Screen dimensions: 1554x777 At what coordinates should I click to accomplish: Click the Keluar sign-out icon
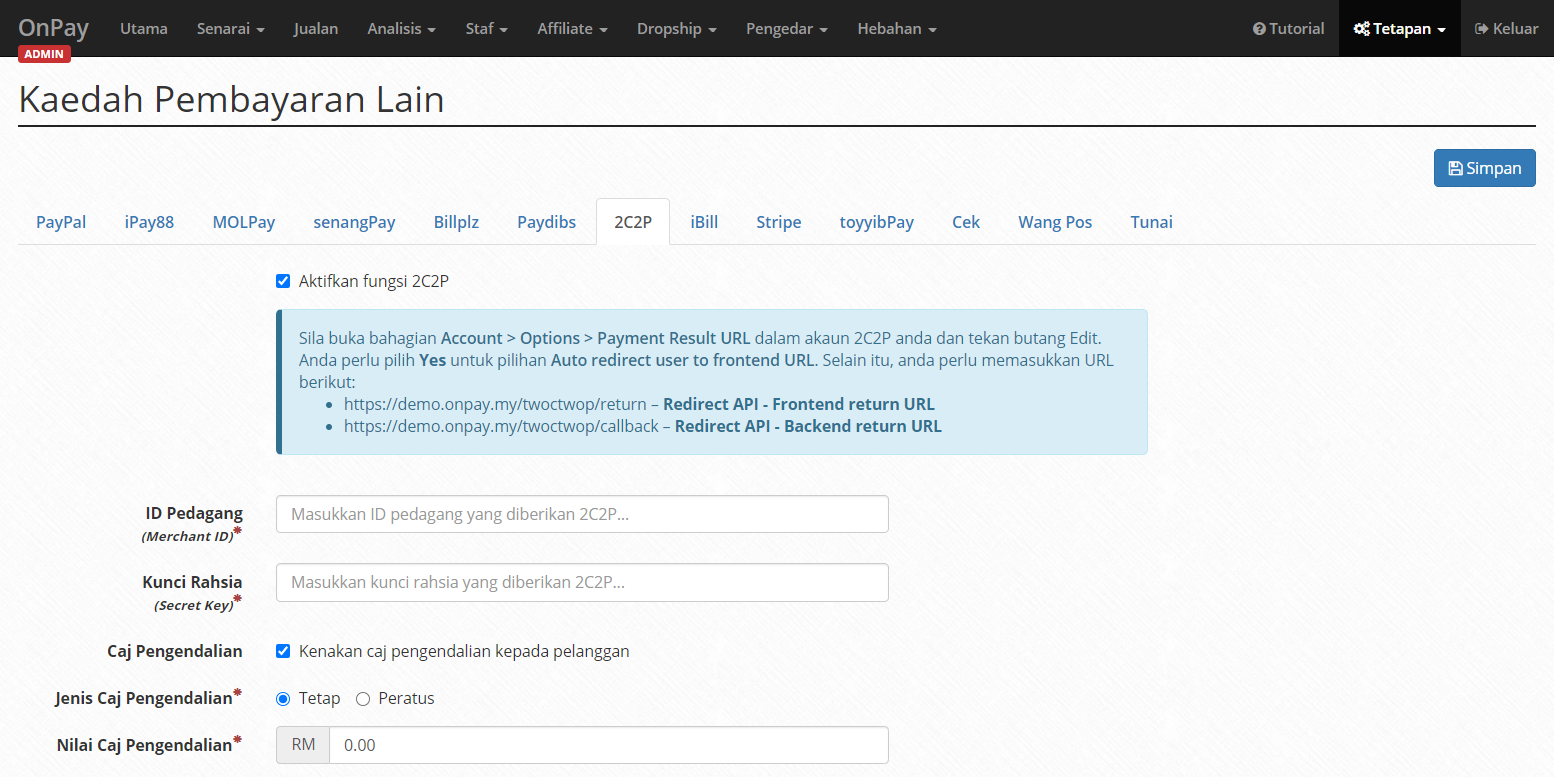[1482, 29]
